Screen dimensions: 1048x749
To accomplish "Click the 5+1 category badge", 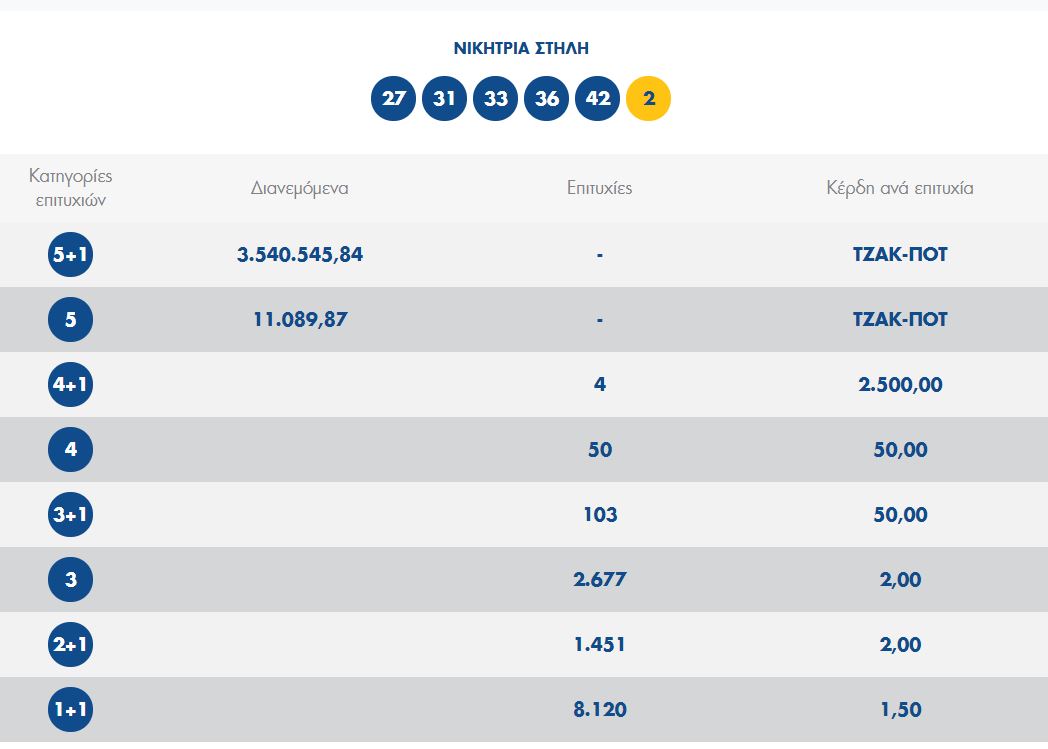I will [x=70, y=255].
